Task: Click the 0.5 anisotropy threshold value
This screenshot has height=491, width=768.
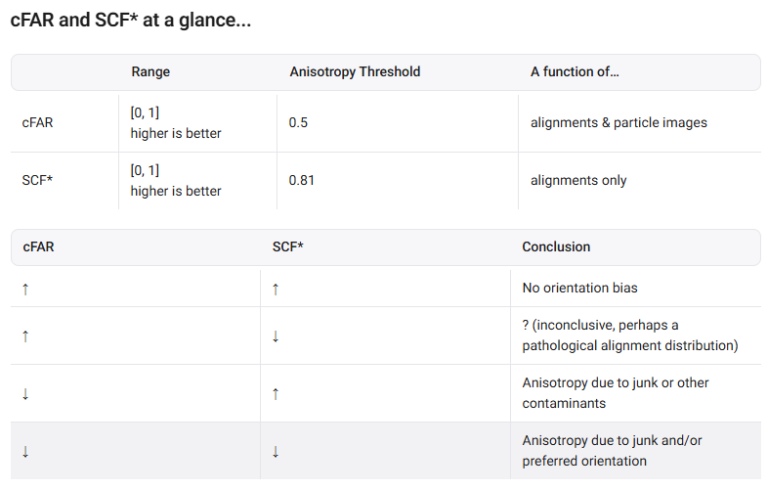Action: [x=298, y=123]
